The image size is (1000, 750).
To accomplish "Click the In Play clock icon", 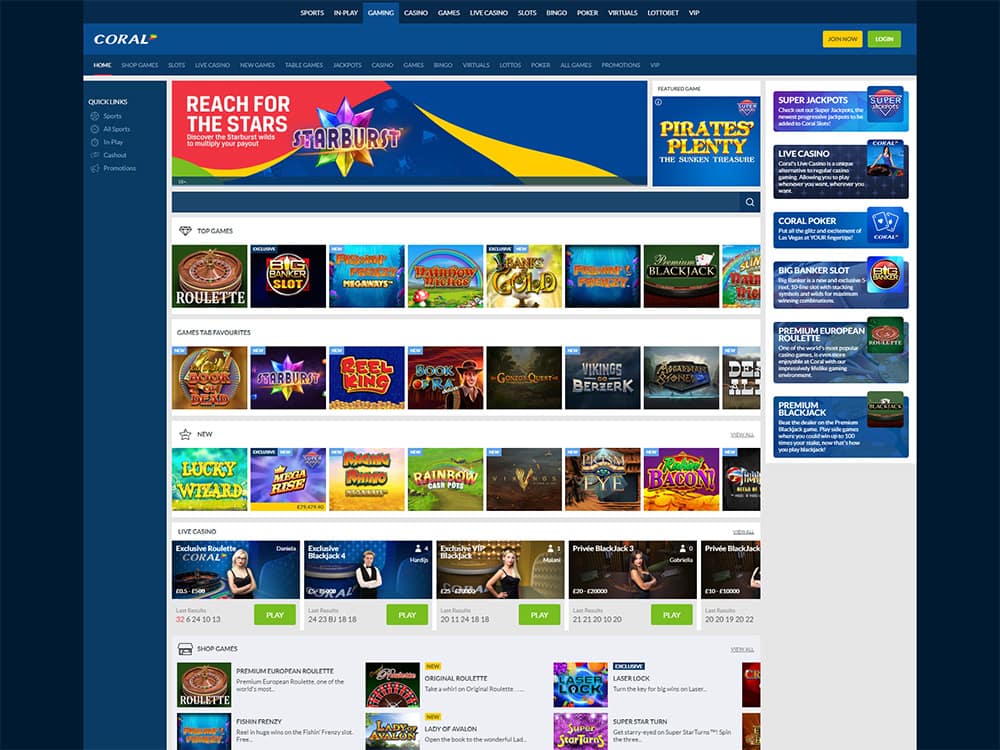I will (x=95, y=142).
